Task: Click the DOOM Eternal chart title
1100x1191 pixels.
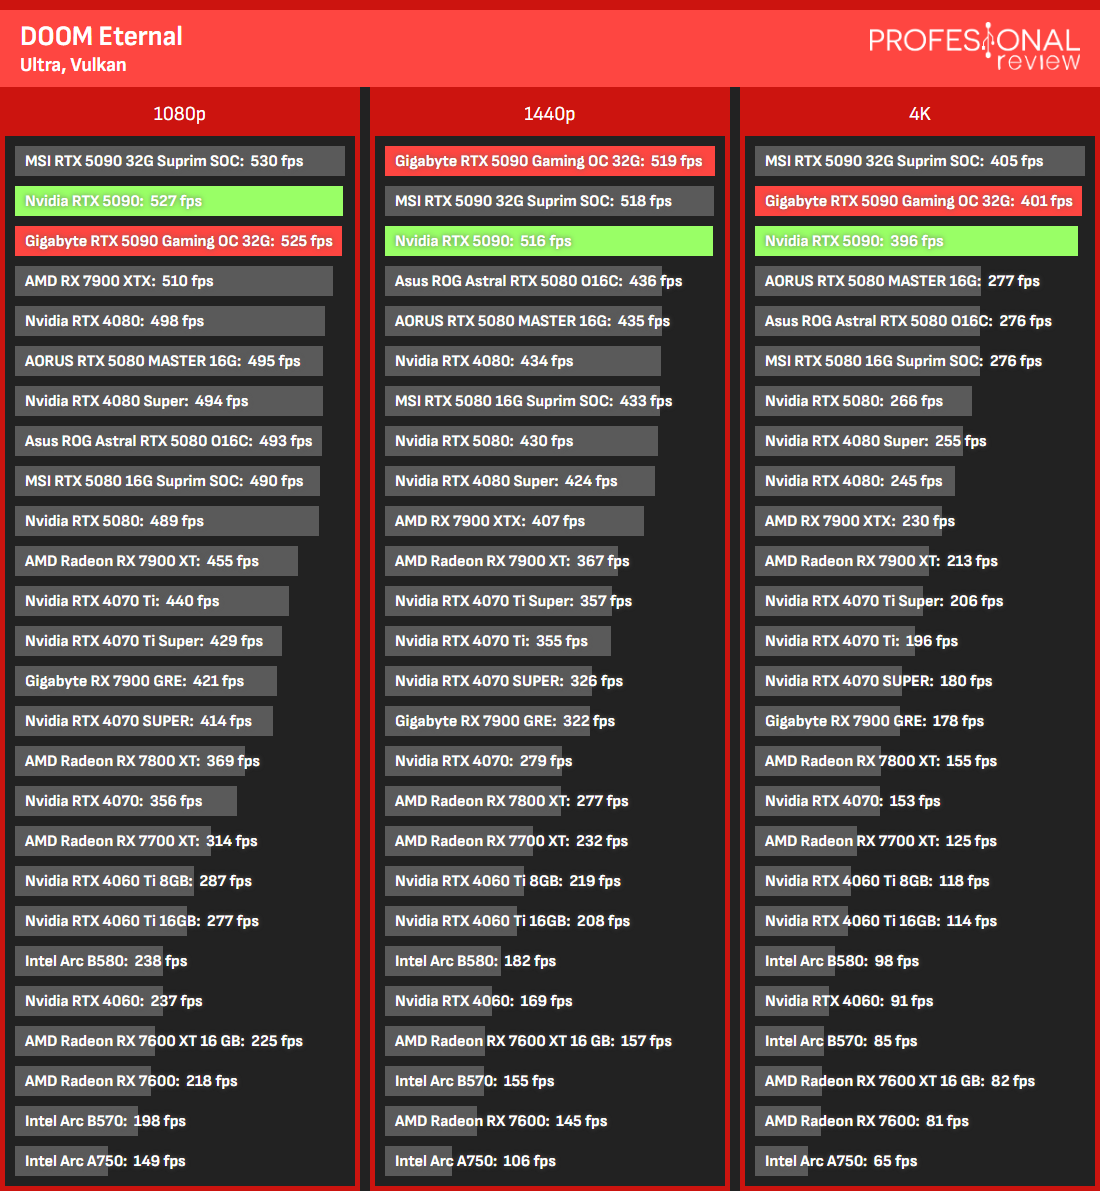Action: [101, 36]
